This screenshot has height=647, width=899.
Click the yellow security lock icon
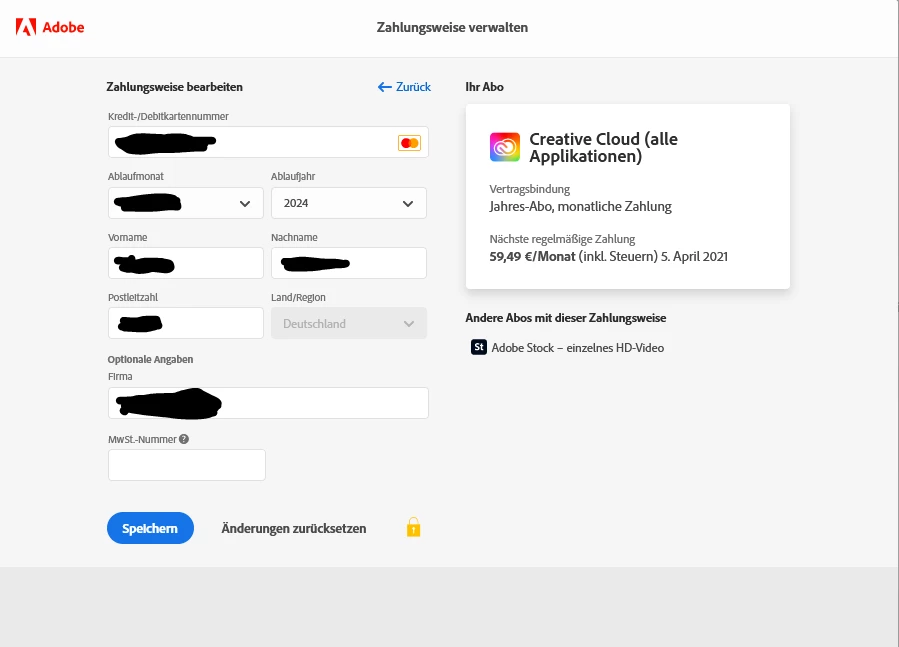[x=413, y=527]
